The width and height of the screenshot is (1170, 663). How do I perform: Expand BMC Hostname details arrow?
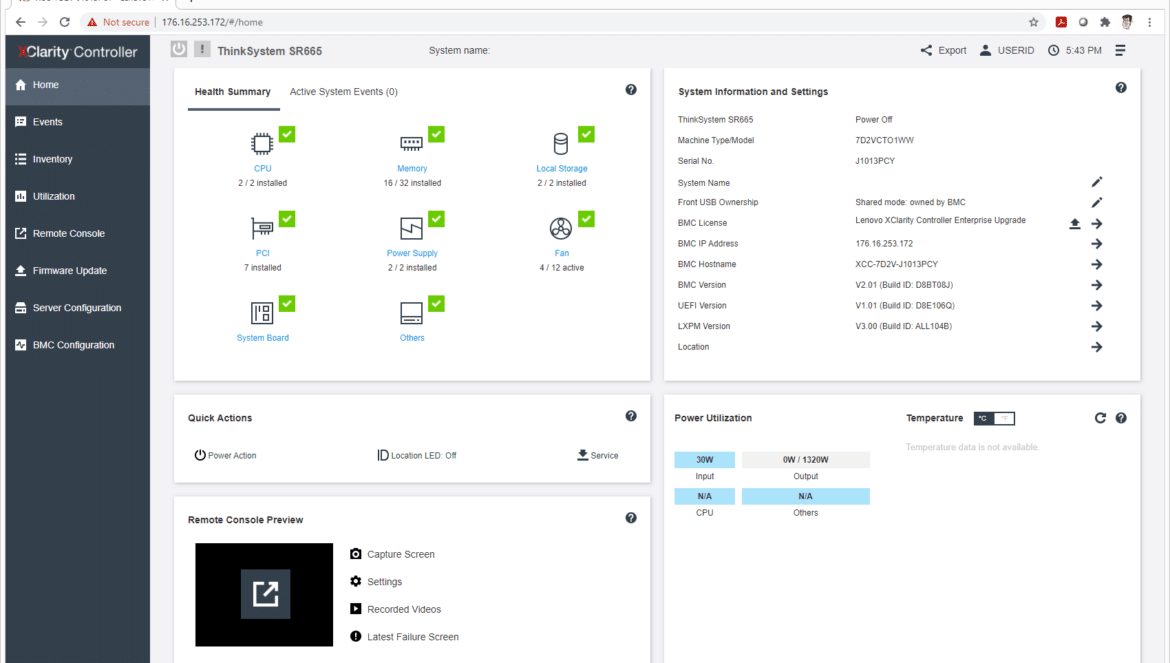coord(1097,265)
